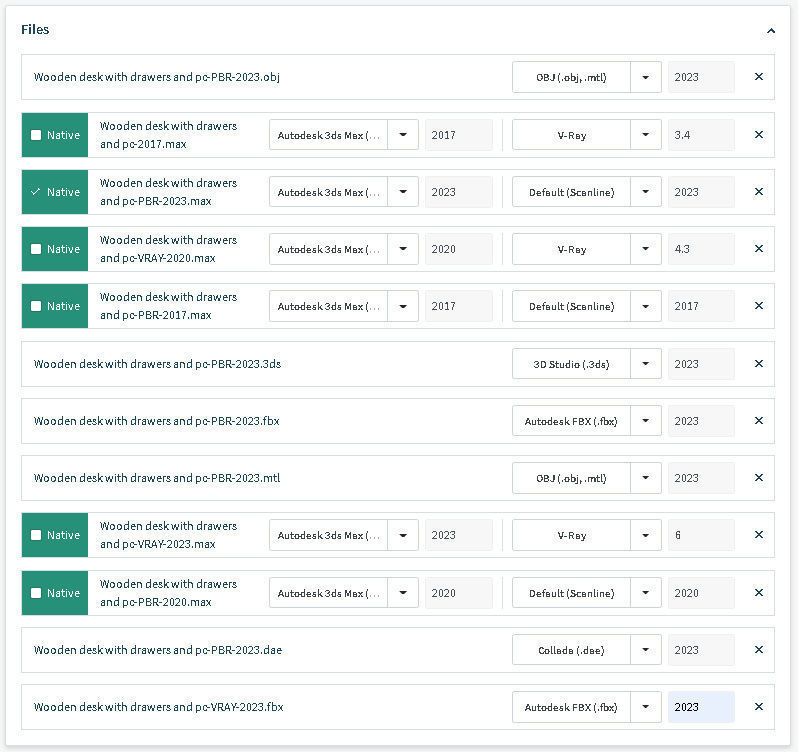Remove the PBR-2023.obj file row
This screenshot has width=798, height=752.
coord(758,77)
